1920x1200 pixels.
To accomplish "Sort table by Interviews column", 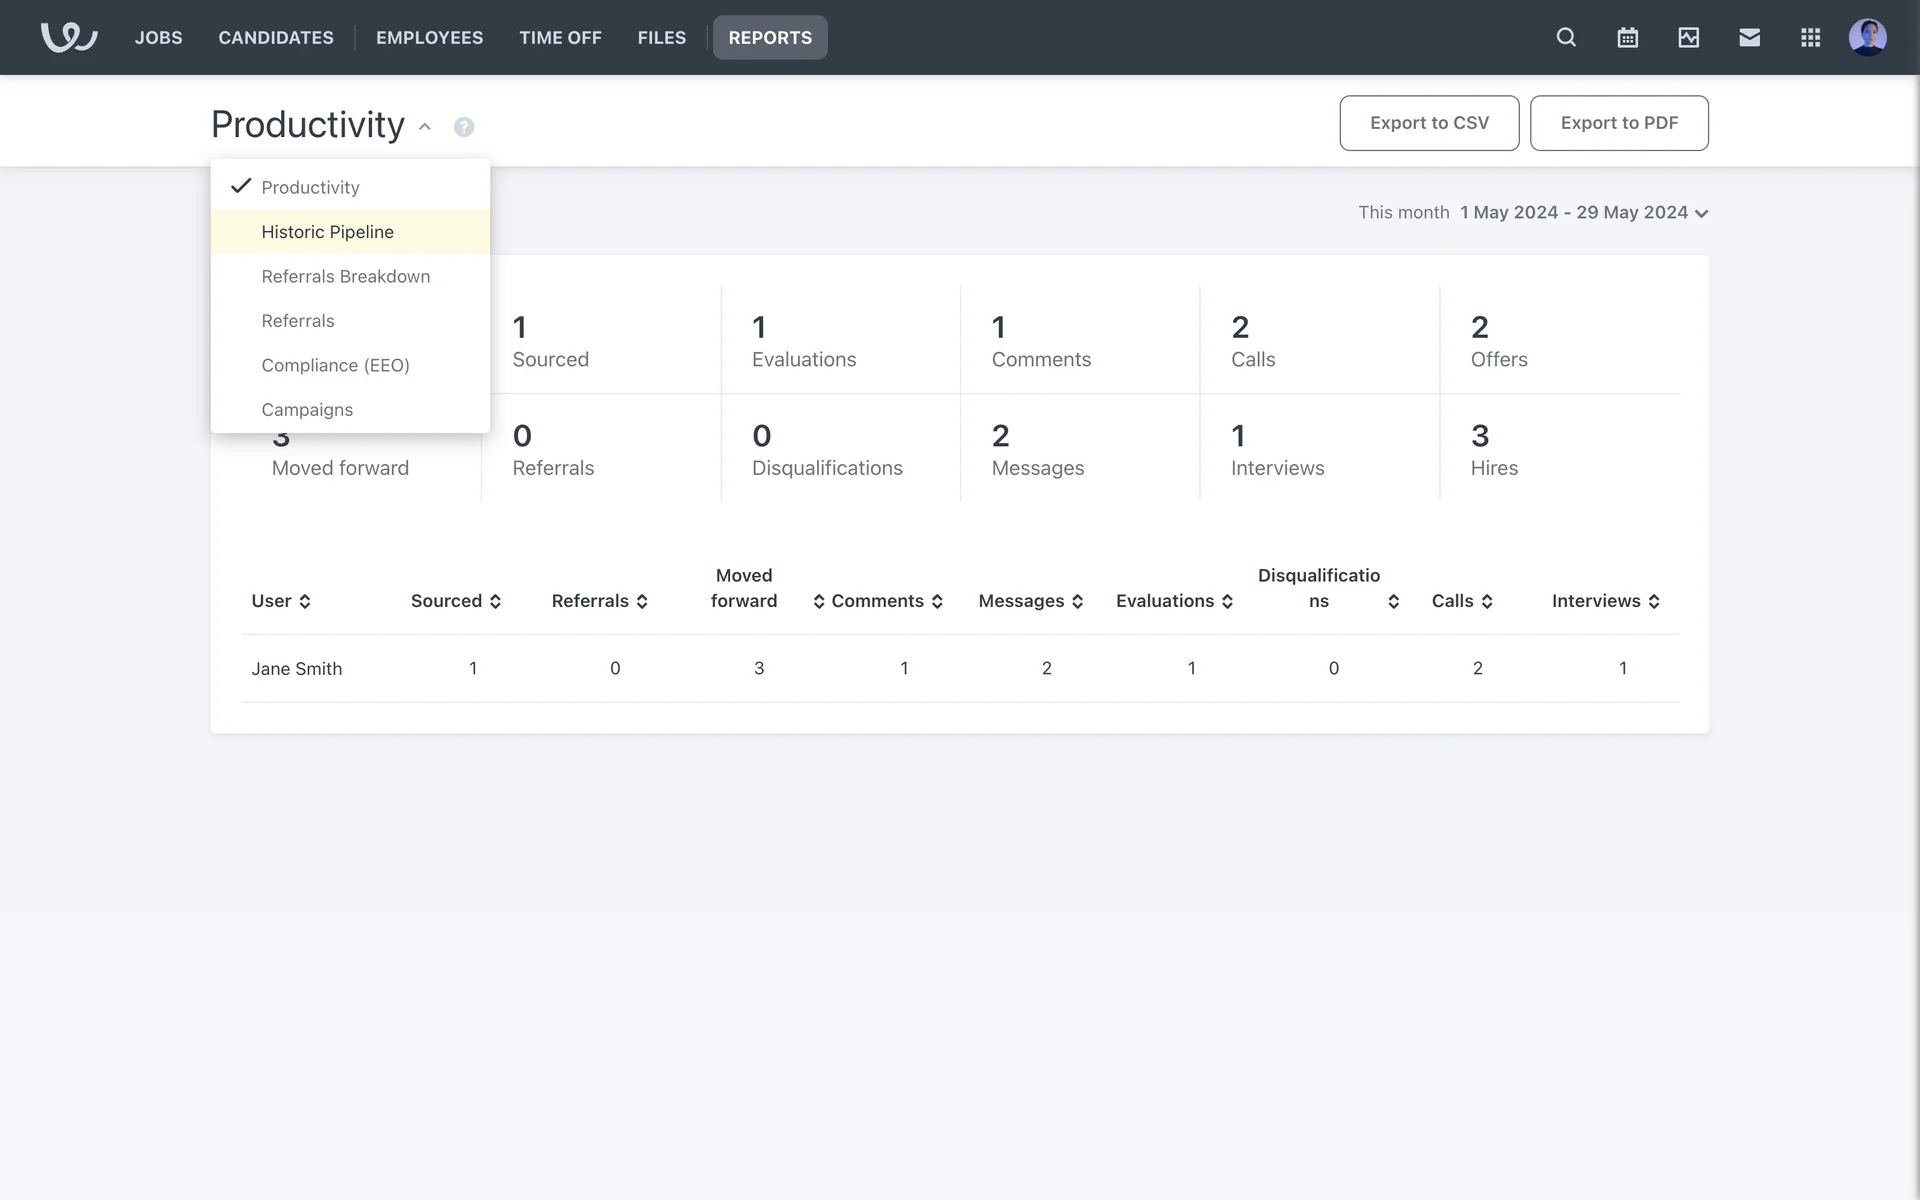I will (1605, 601).
